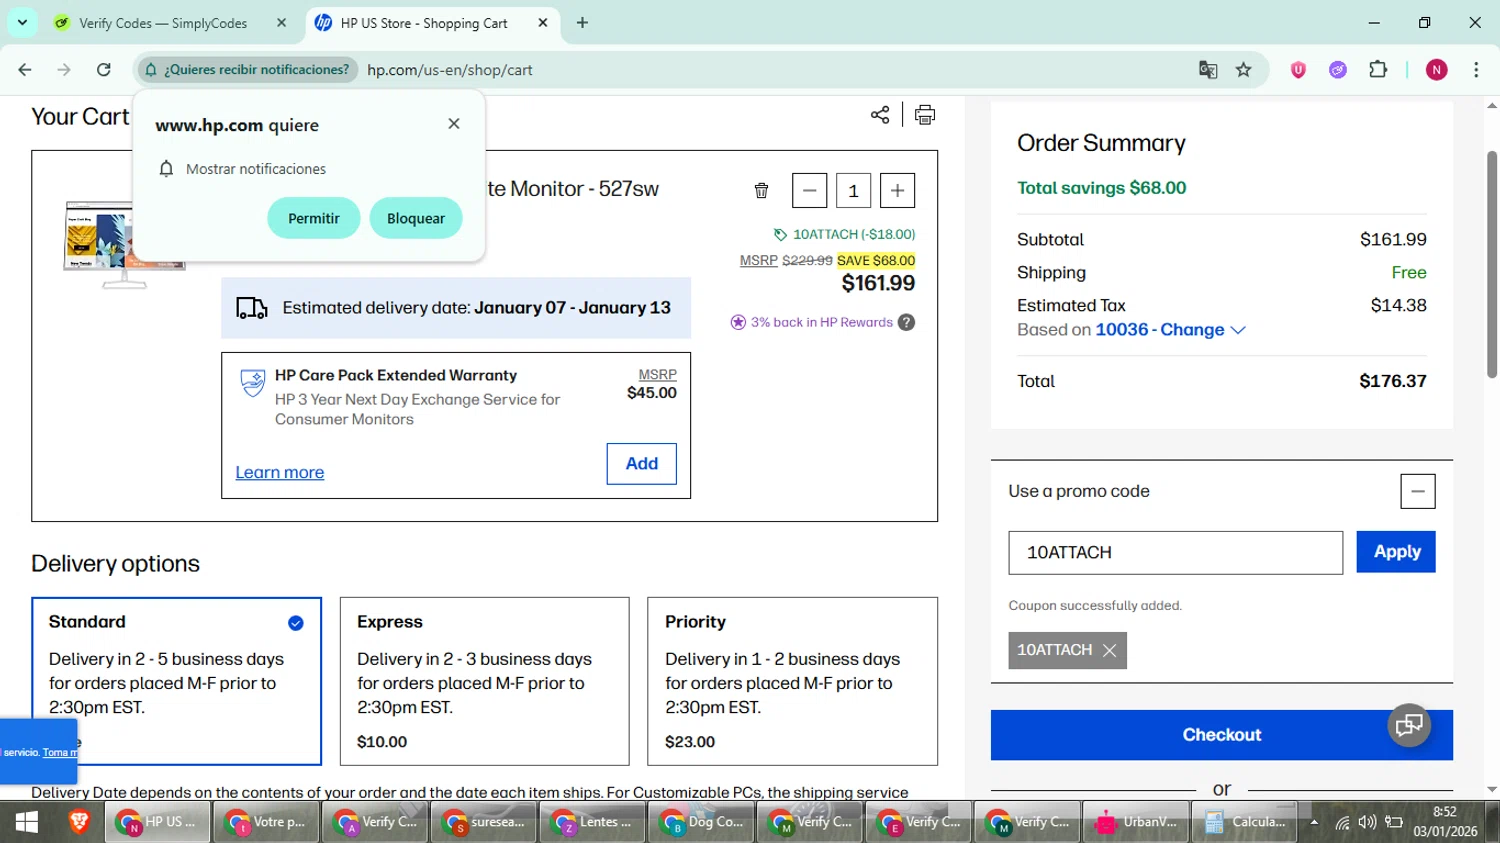Open the Learn more warranty link
Image resolution: width=1500 pixels, height=843 pixels.
point(280,472)
